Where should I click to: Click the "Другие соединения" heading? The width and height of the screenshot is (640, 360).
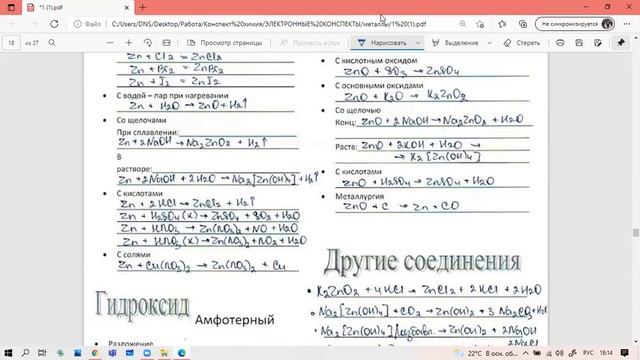[422, 262]
